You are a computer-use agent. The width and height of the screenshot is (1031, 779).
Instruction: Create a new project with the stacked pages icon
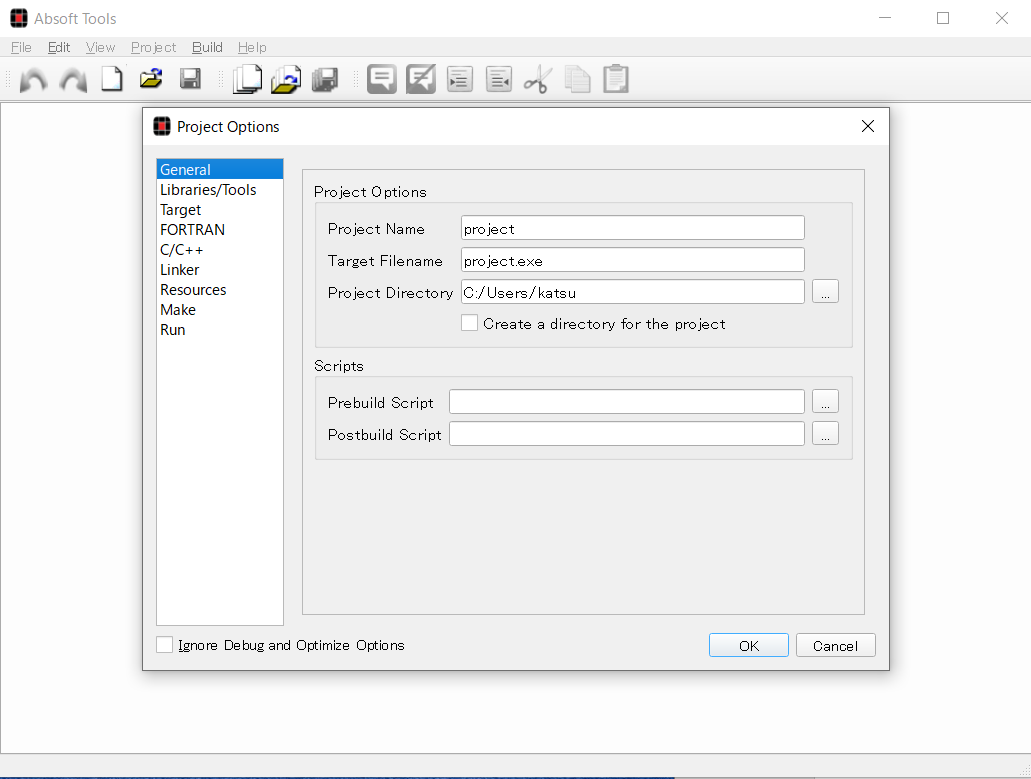pyautogui.click(x=247, y=79)
